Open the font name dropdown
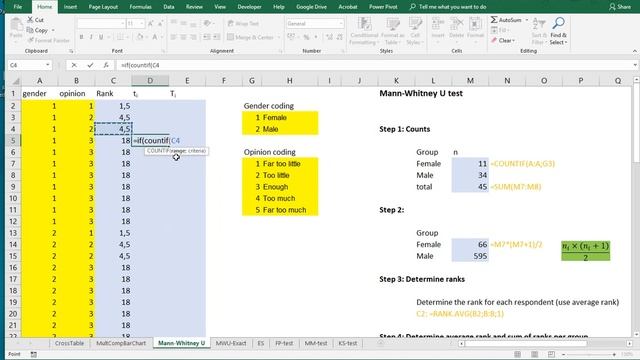This screenshot has height=360, width=640. tap(122, 24)
